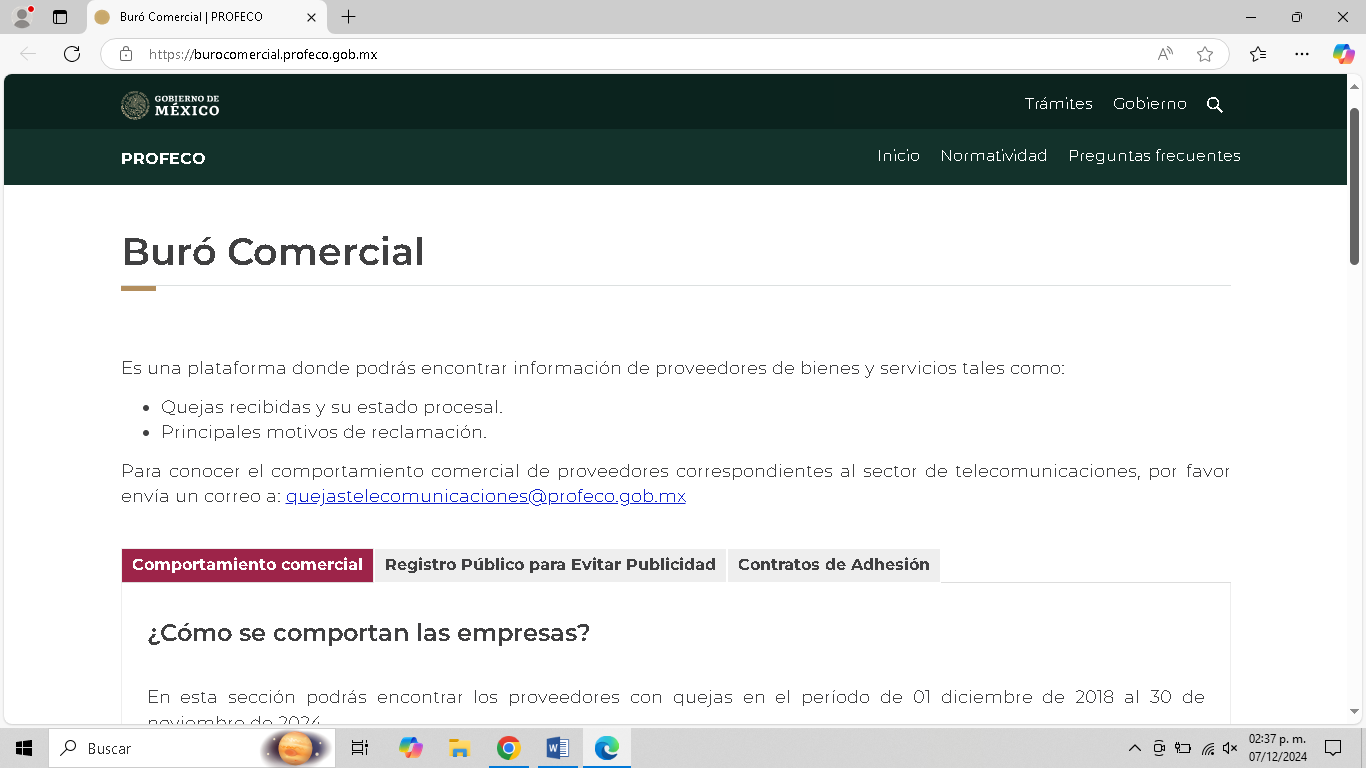Viewport: 1366px width, 768px height.
Task: Open Tab actions menu icon
Action: 60,17
